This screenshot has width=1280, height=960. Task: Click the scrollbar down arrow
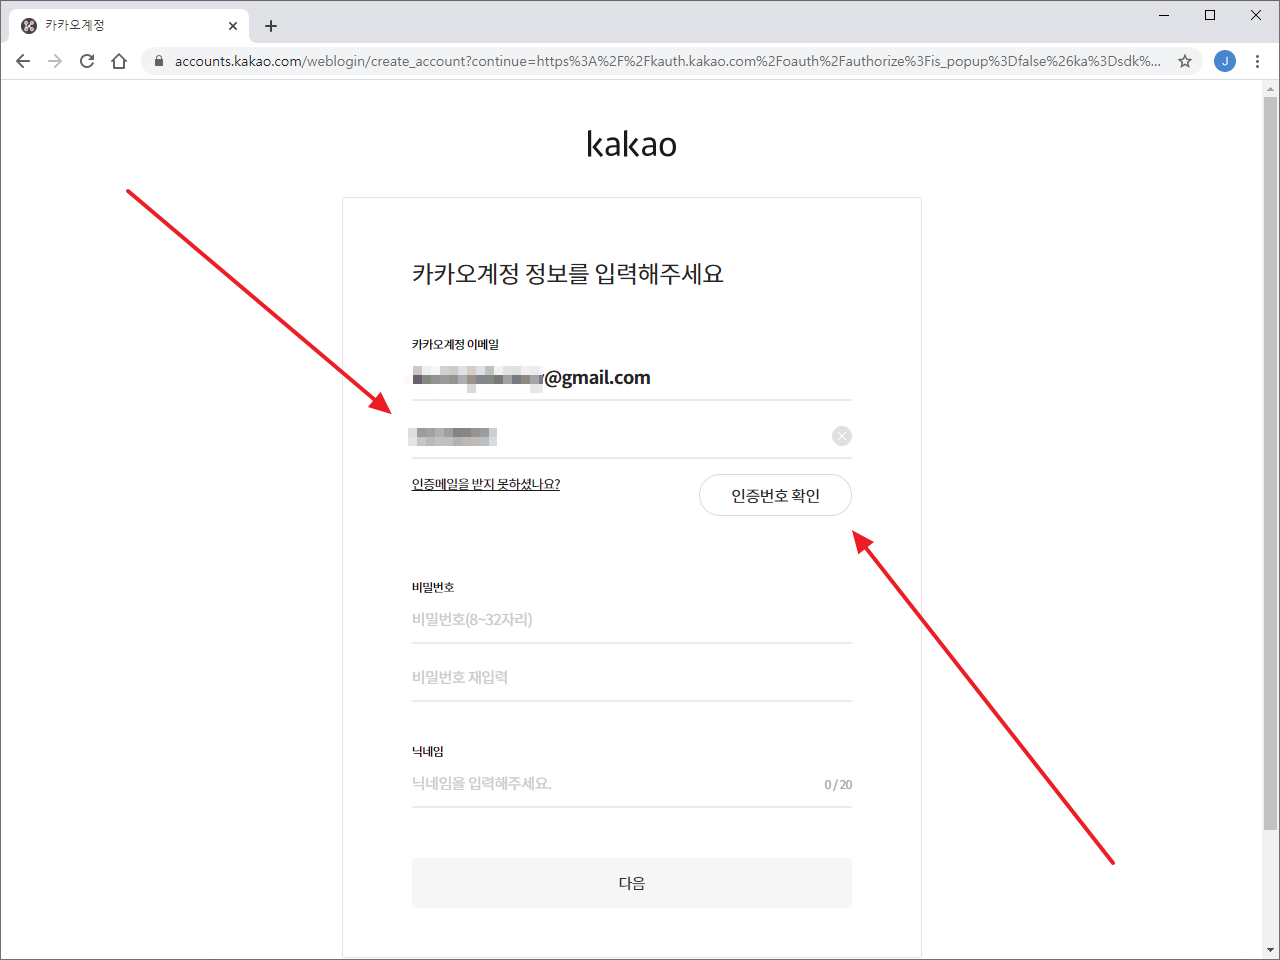[1270, 950]
